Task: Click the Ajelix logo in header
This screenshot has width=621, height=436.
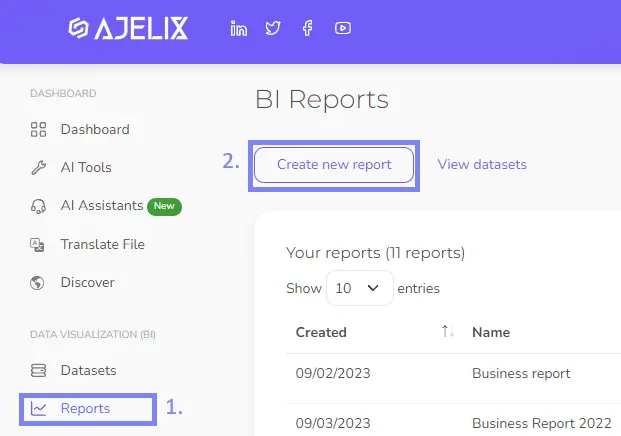Action: (128, 28)
